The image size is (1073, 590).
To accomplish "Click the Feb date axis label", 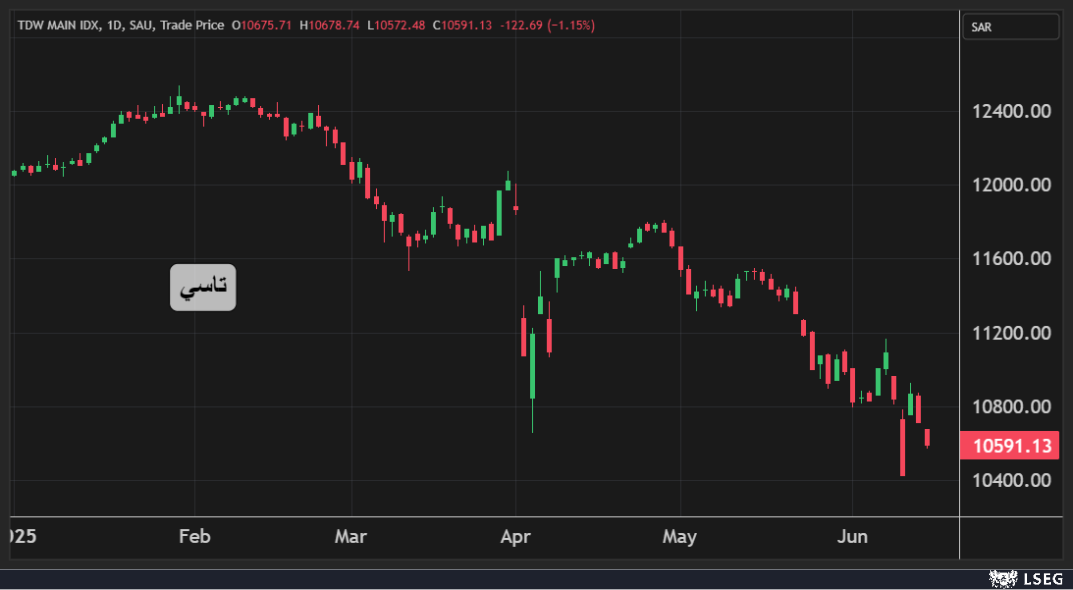I will pyautogui.click(x=194, y=537).
